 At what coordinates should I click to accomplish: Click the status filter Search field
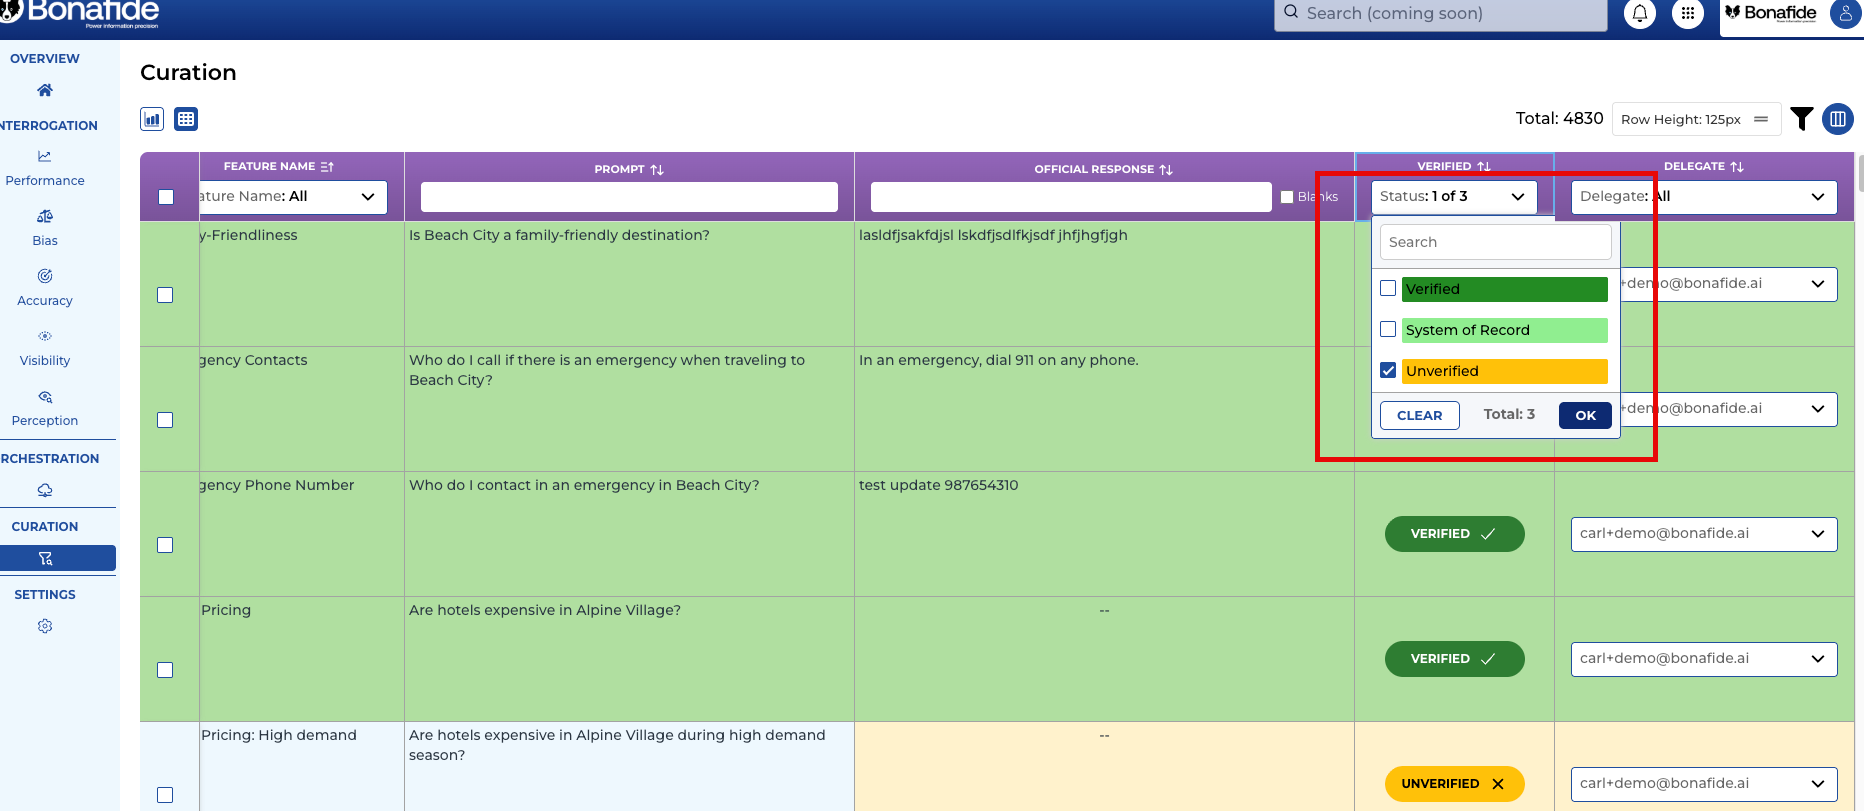tap(1495, 242)
